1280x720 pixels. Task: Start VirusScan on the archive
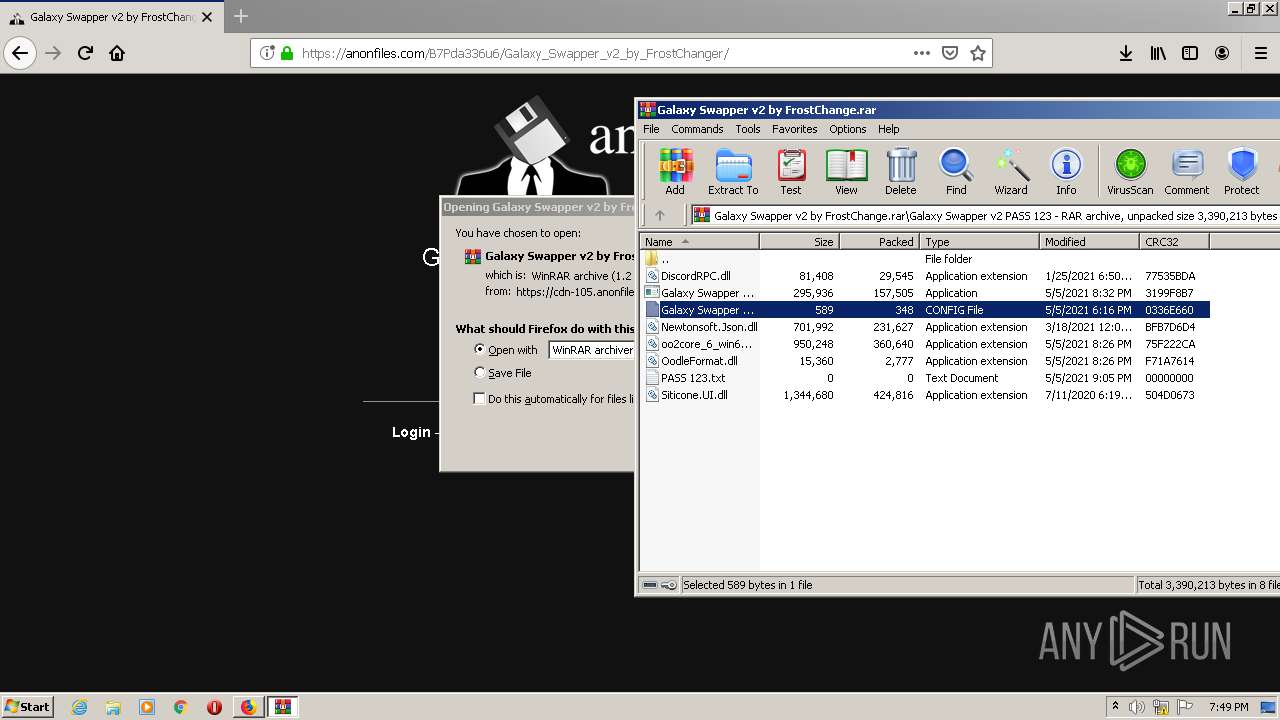pos(1130,171)
